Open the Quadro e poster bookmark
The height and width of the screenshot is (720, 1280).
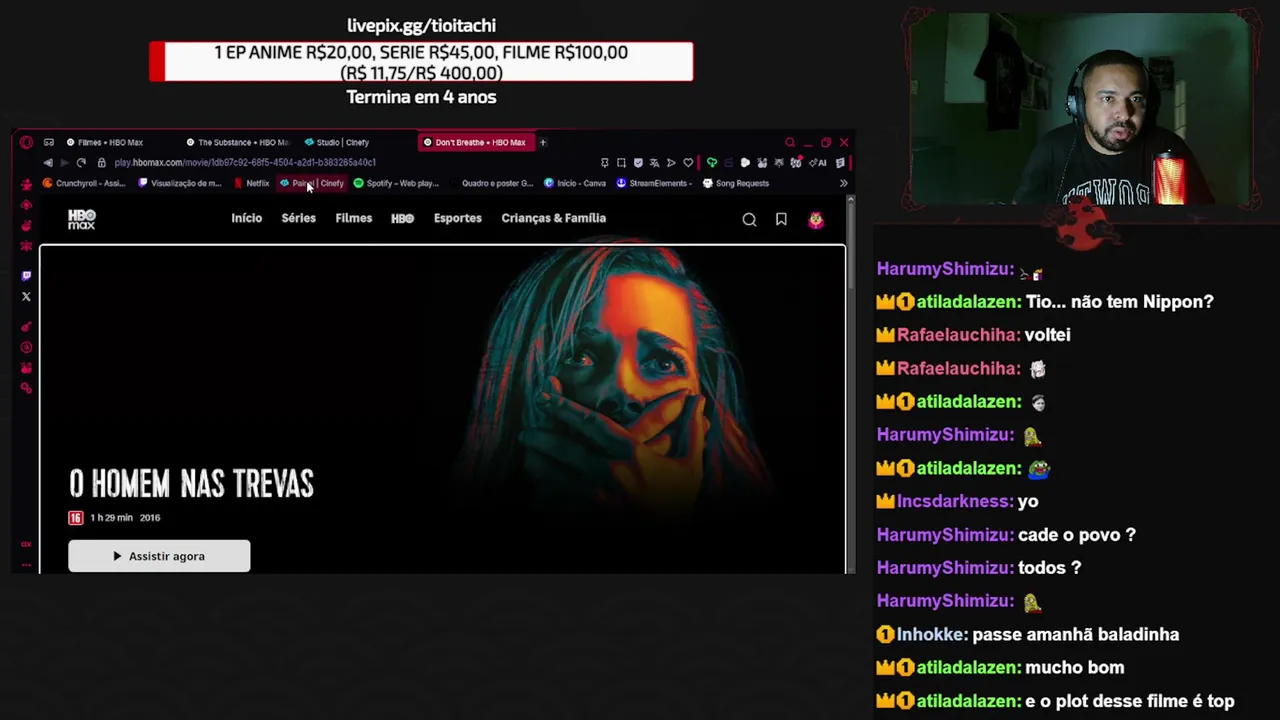point(491,183)
